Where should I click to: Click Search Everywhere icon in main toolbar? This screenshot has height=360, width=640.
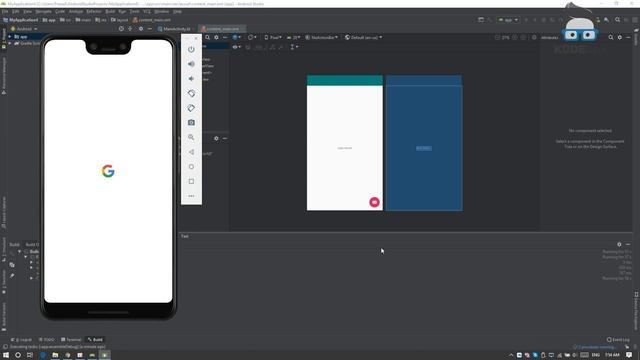618,20
